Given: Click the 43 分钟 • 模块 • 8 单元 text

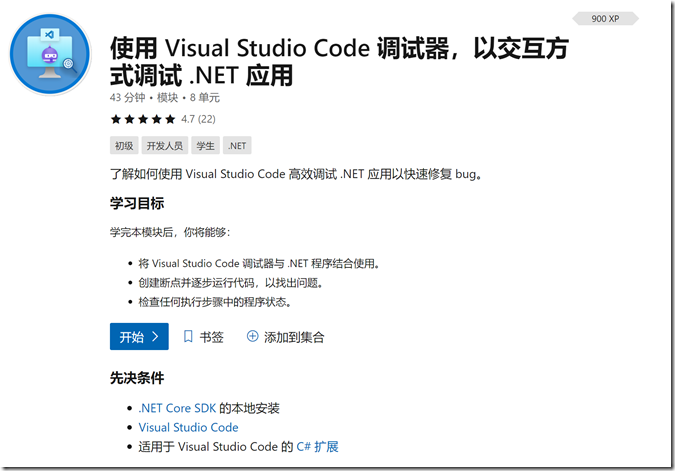Looking at the screenshot, I should coord(165,98).
